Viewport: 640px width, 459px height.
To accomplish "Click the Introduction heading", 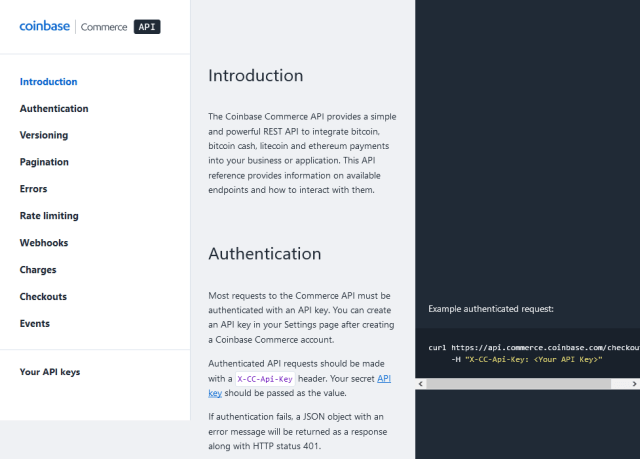I will (x=256, y=75).
